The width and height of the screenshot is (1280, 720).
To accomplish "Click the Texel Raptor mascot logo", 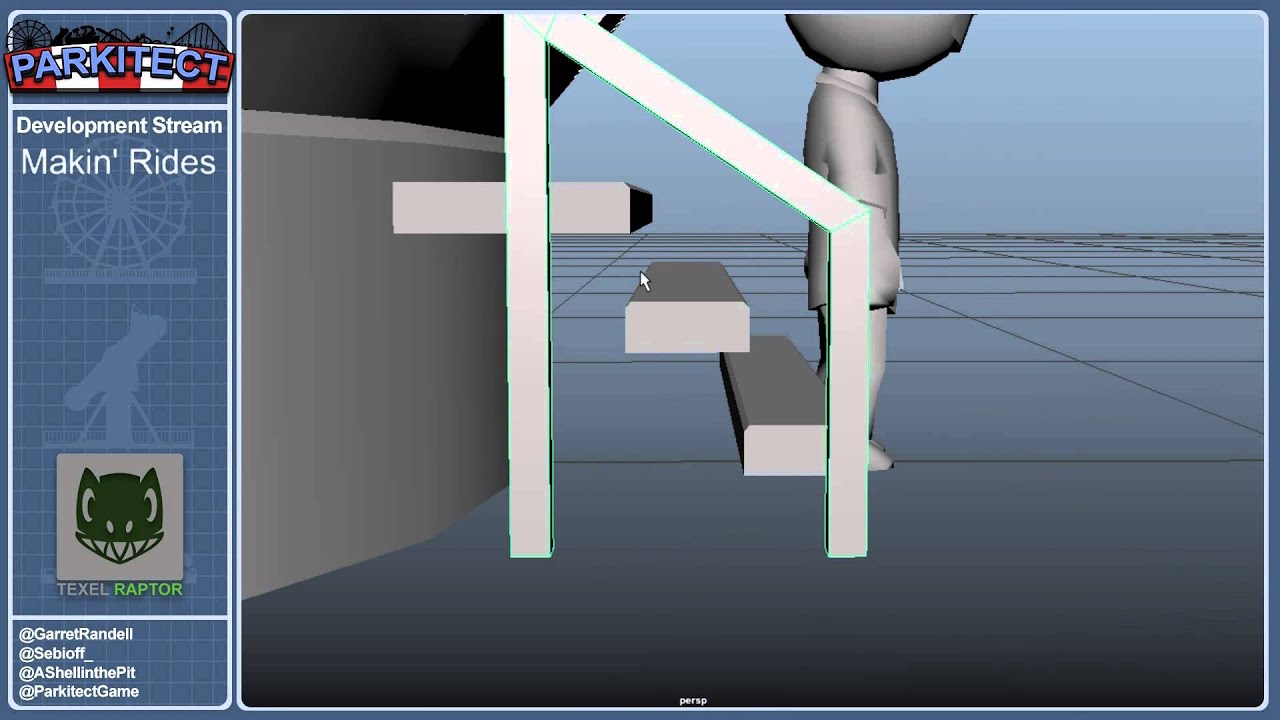I will click(x=120, y=517).
